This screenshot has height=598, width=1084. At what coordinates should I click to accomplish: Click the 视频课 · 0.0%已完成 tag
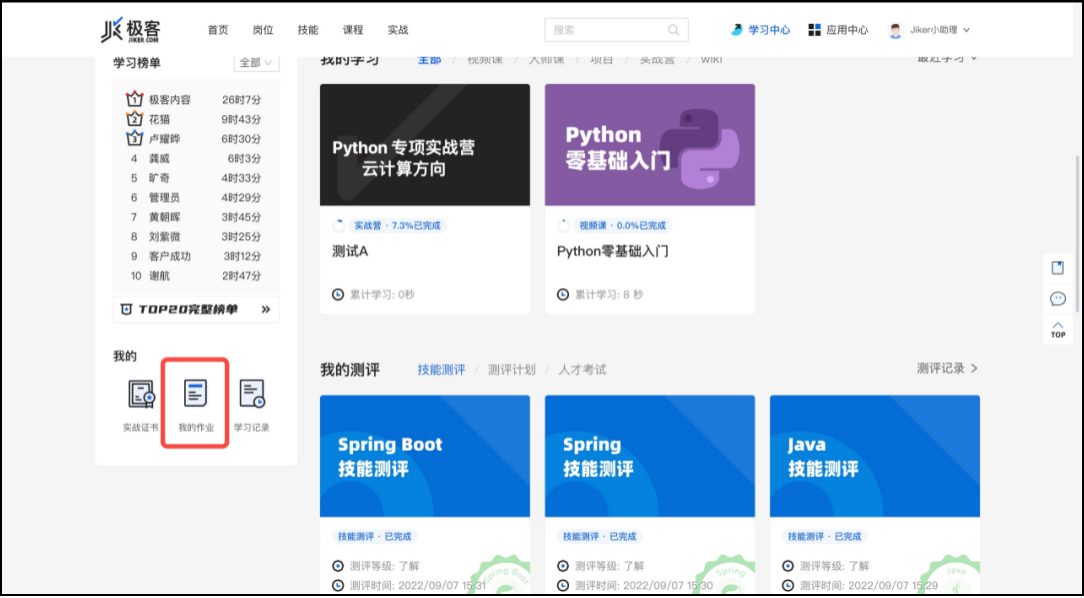click(x=622, y=226)
